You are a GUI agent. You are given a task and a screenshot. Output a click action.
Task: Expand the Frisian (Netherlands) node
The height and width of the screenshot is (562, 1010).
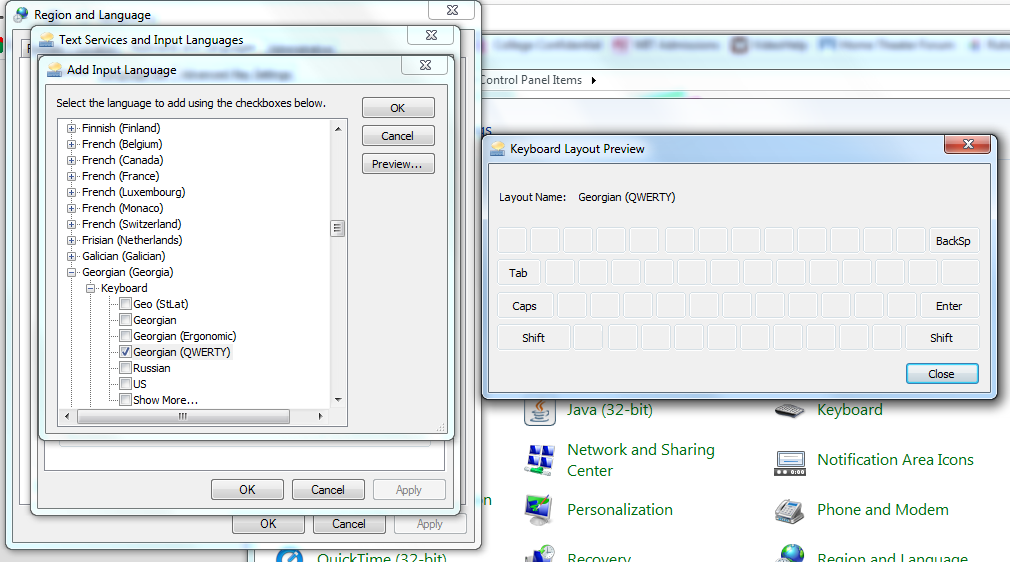(71, 240)
